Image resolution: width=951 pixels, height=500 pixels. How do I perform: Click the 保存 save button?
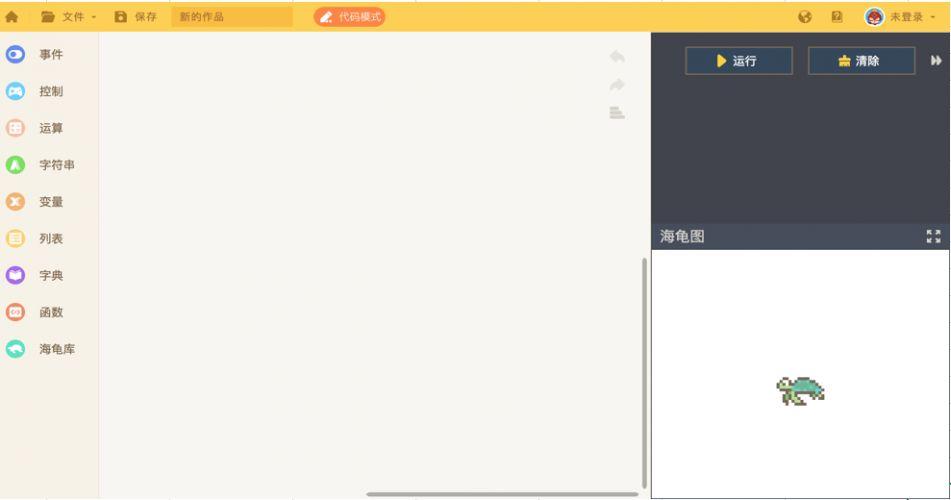pos(136,17)
